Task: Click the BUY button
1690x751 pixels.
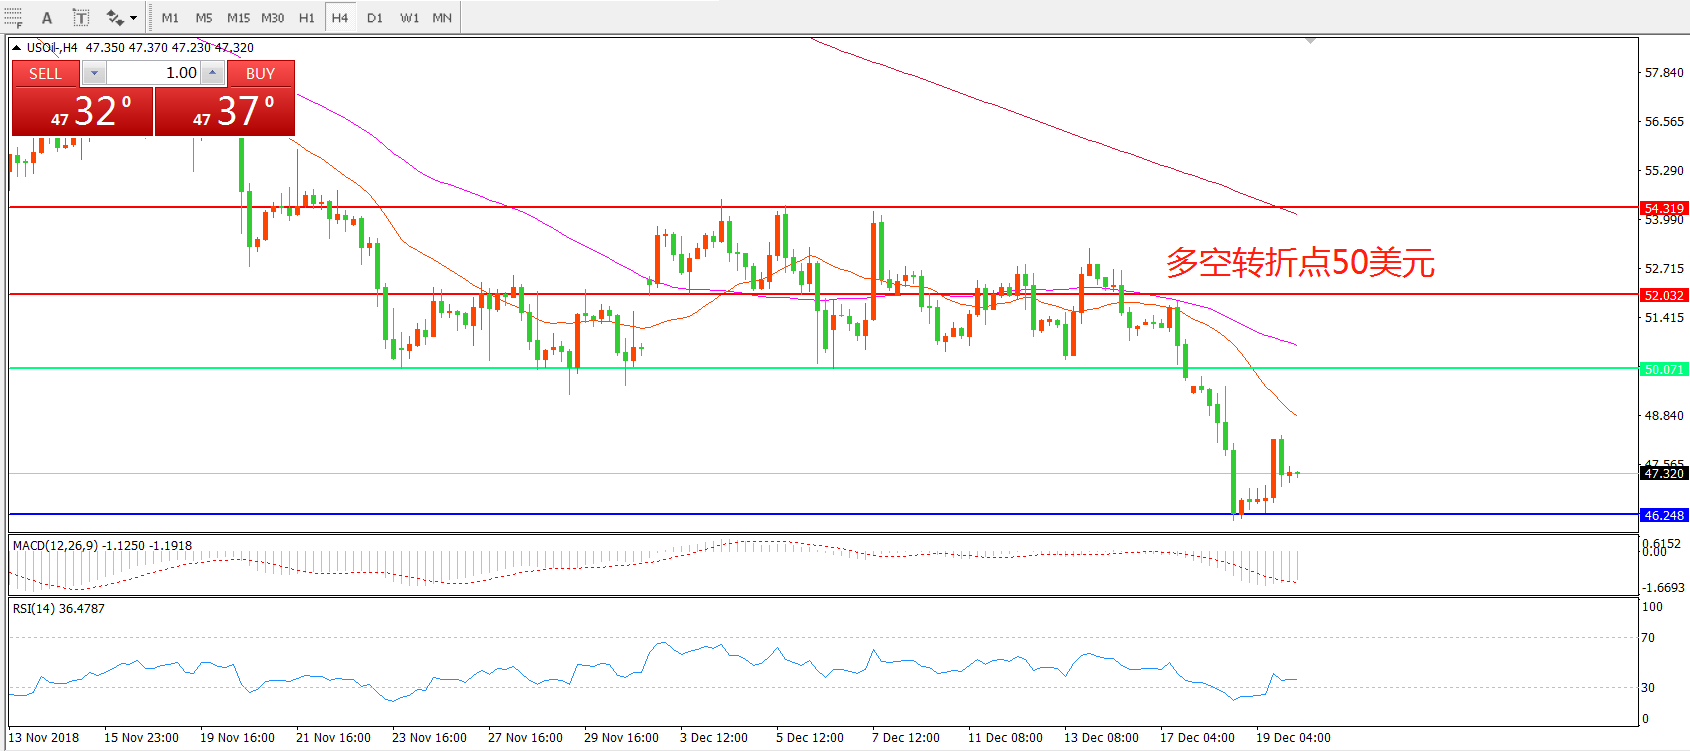Action: click(260, 73)
